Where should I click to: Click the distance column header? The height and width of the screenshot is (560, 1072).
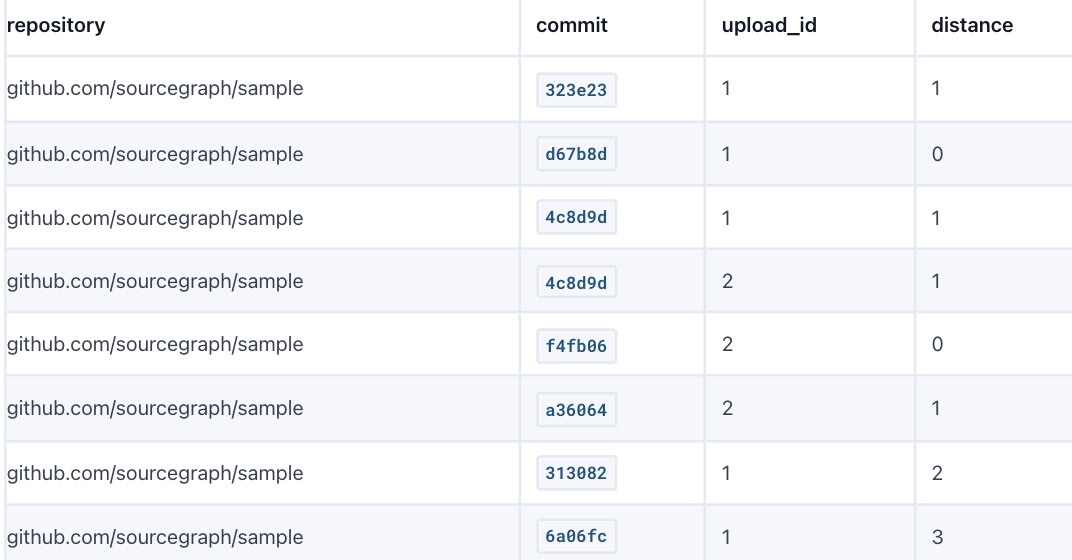point(972,25)
